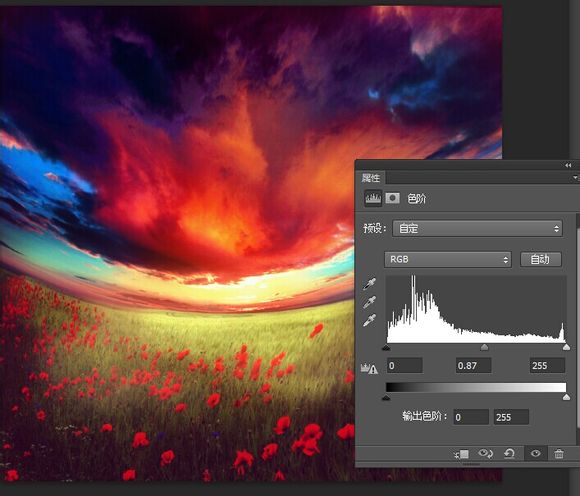The image size is (580, 496).
Task: Select the 属性 properties tab
Action: tap(371, 178)
